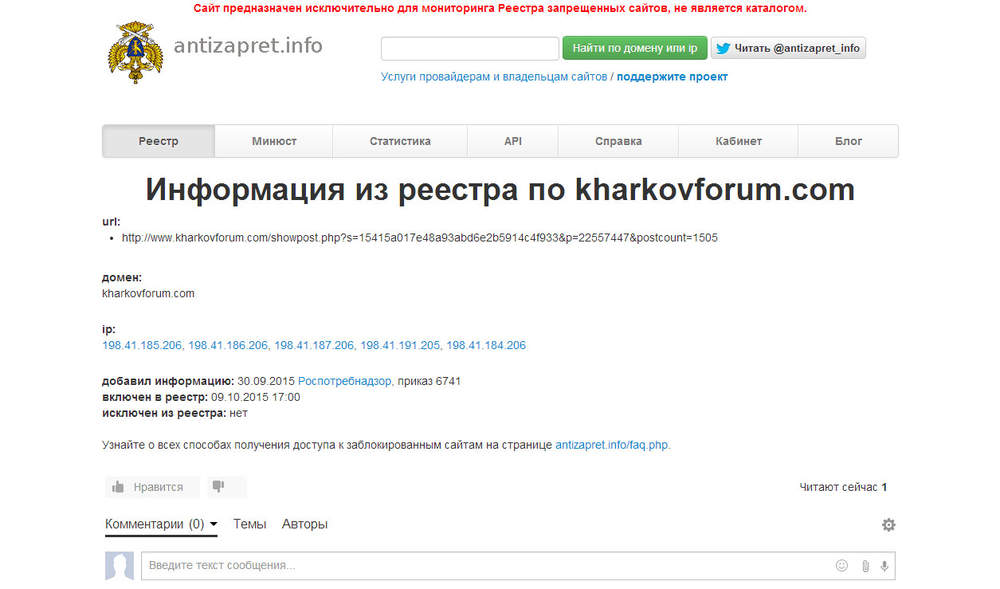Click the Нравится like button

point(152,487)
